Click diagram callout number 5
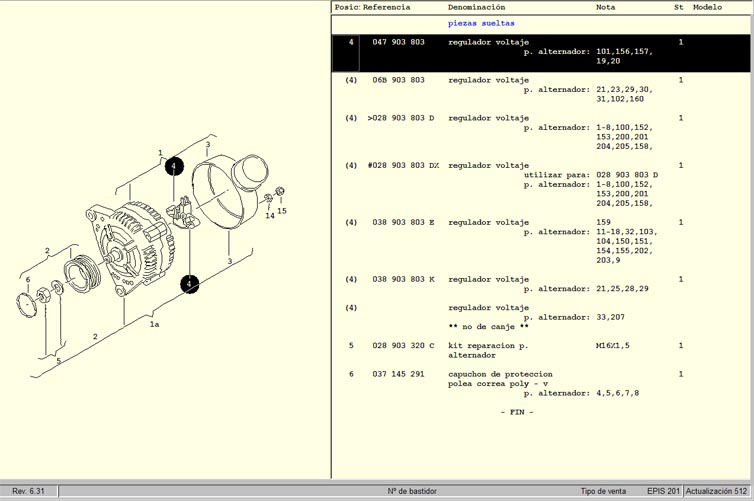 (59, 361)
